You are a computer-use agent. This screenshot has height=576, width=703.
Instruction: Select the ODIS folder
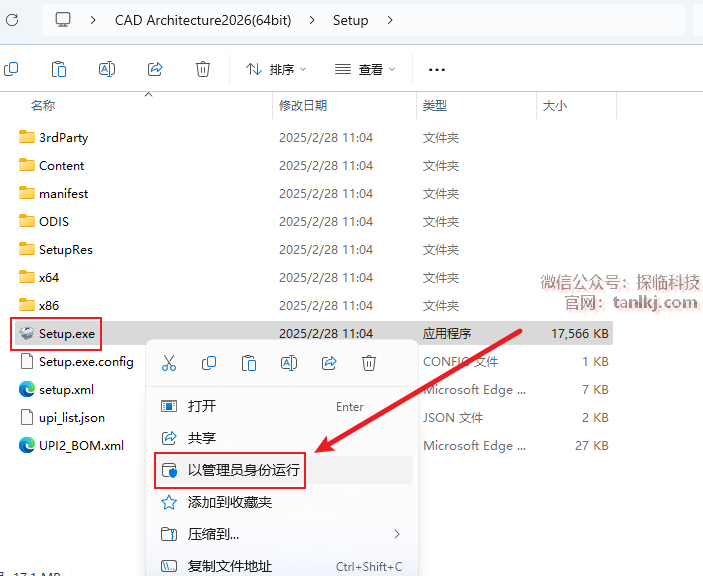coord(44,221)
